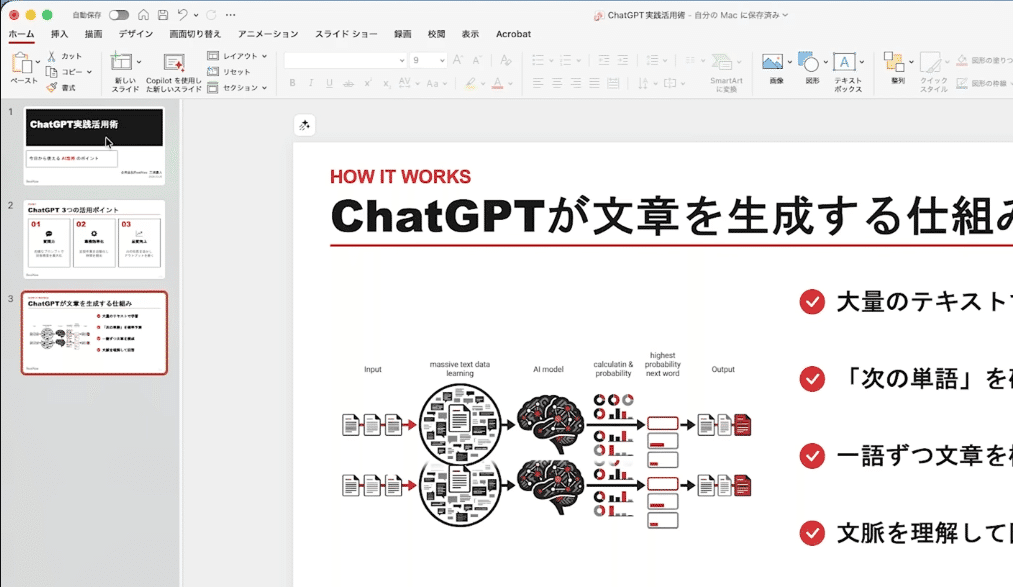
Task: Expand the New Slide dropdown arrow
Action: [x=139, y=62]
